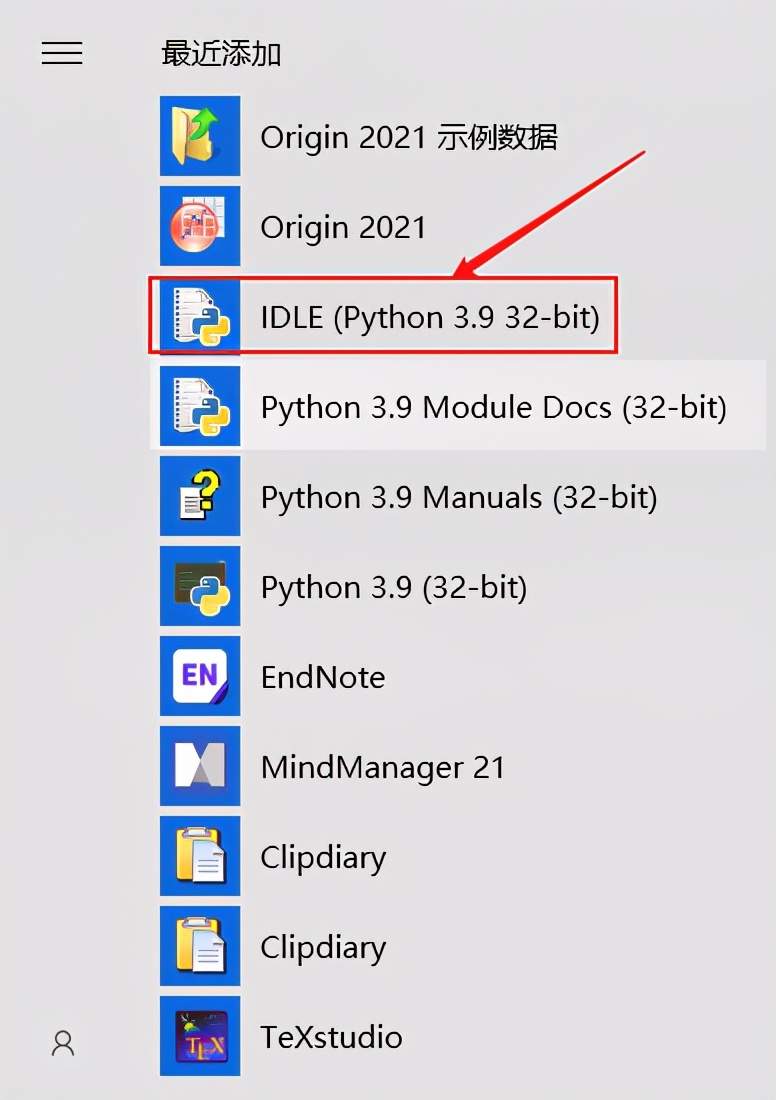Screen dimensions: 776x1100
Task: Click the EndNote EN icon
Action: 200,676
